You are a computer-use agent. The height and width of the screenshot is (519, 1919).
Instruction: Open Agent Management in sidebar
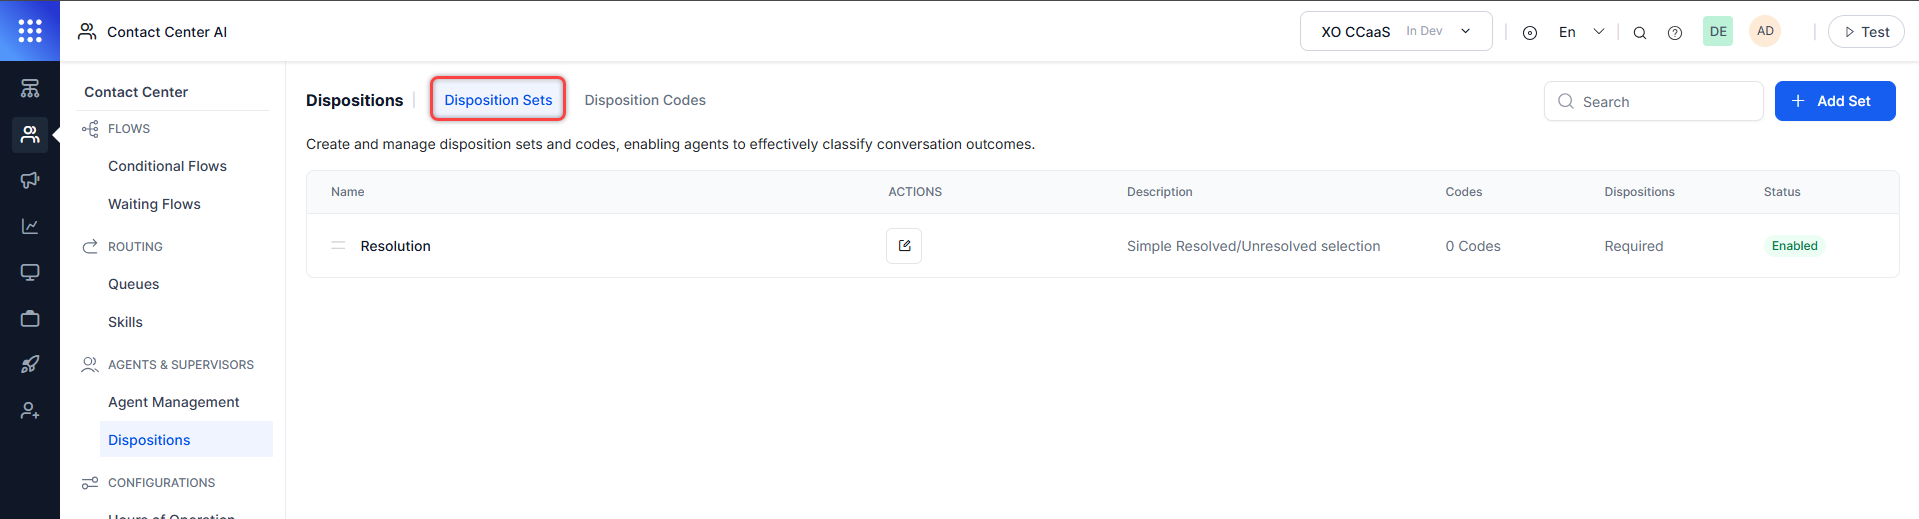tap(174, 402)
